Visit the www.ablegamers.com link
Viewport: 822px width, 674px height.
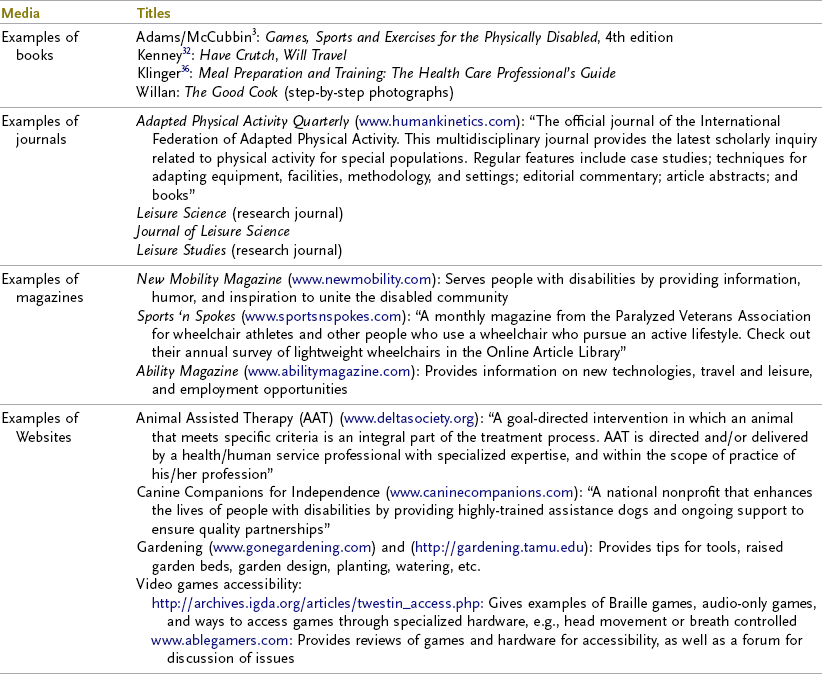(221, 640)
